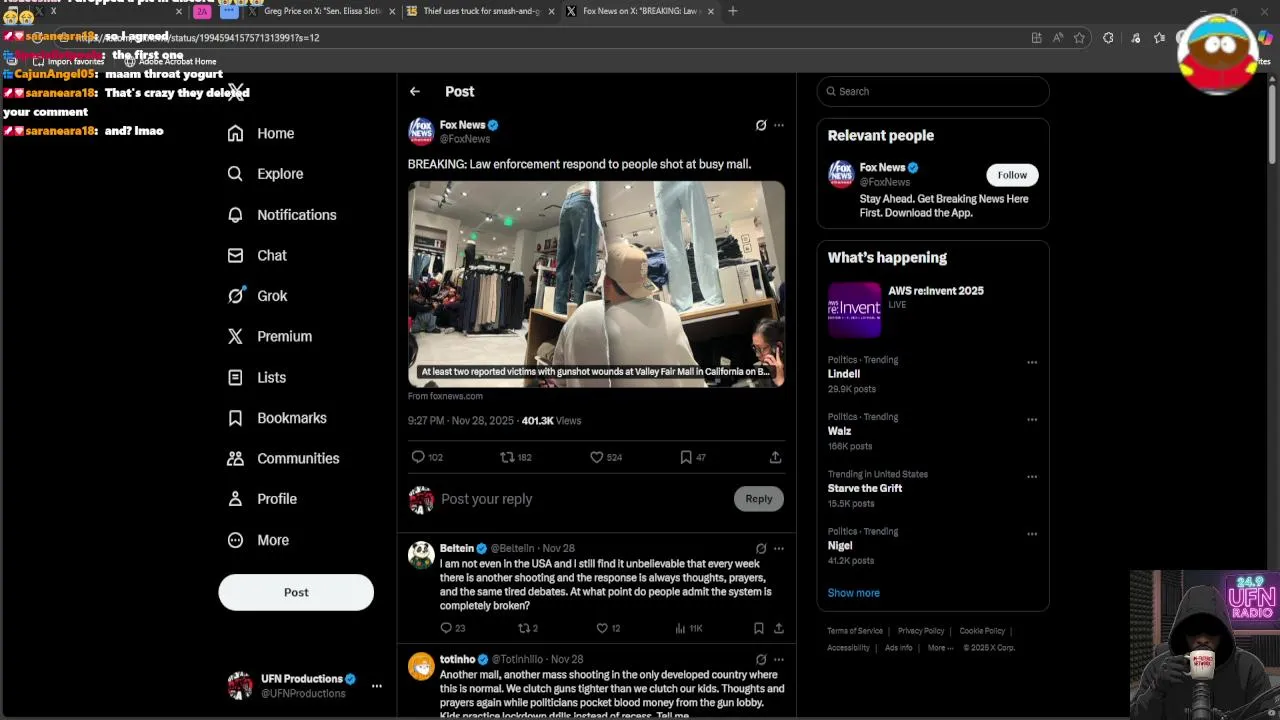This screenshot has height=720, width=1280.
Task: Open Ads info footer link
Action: coord(898,648)
